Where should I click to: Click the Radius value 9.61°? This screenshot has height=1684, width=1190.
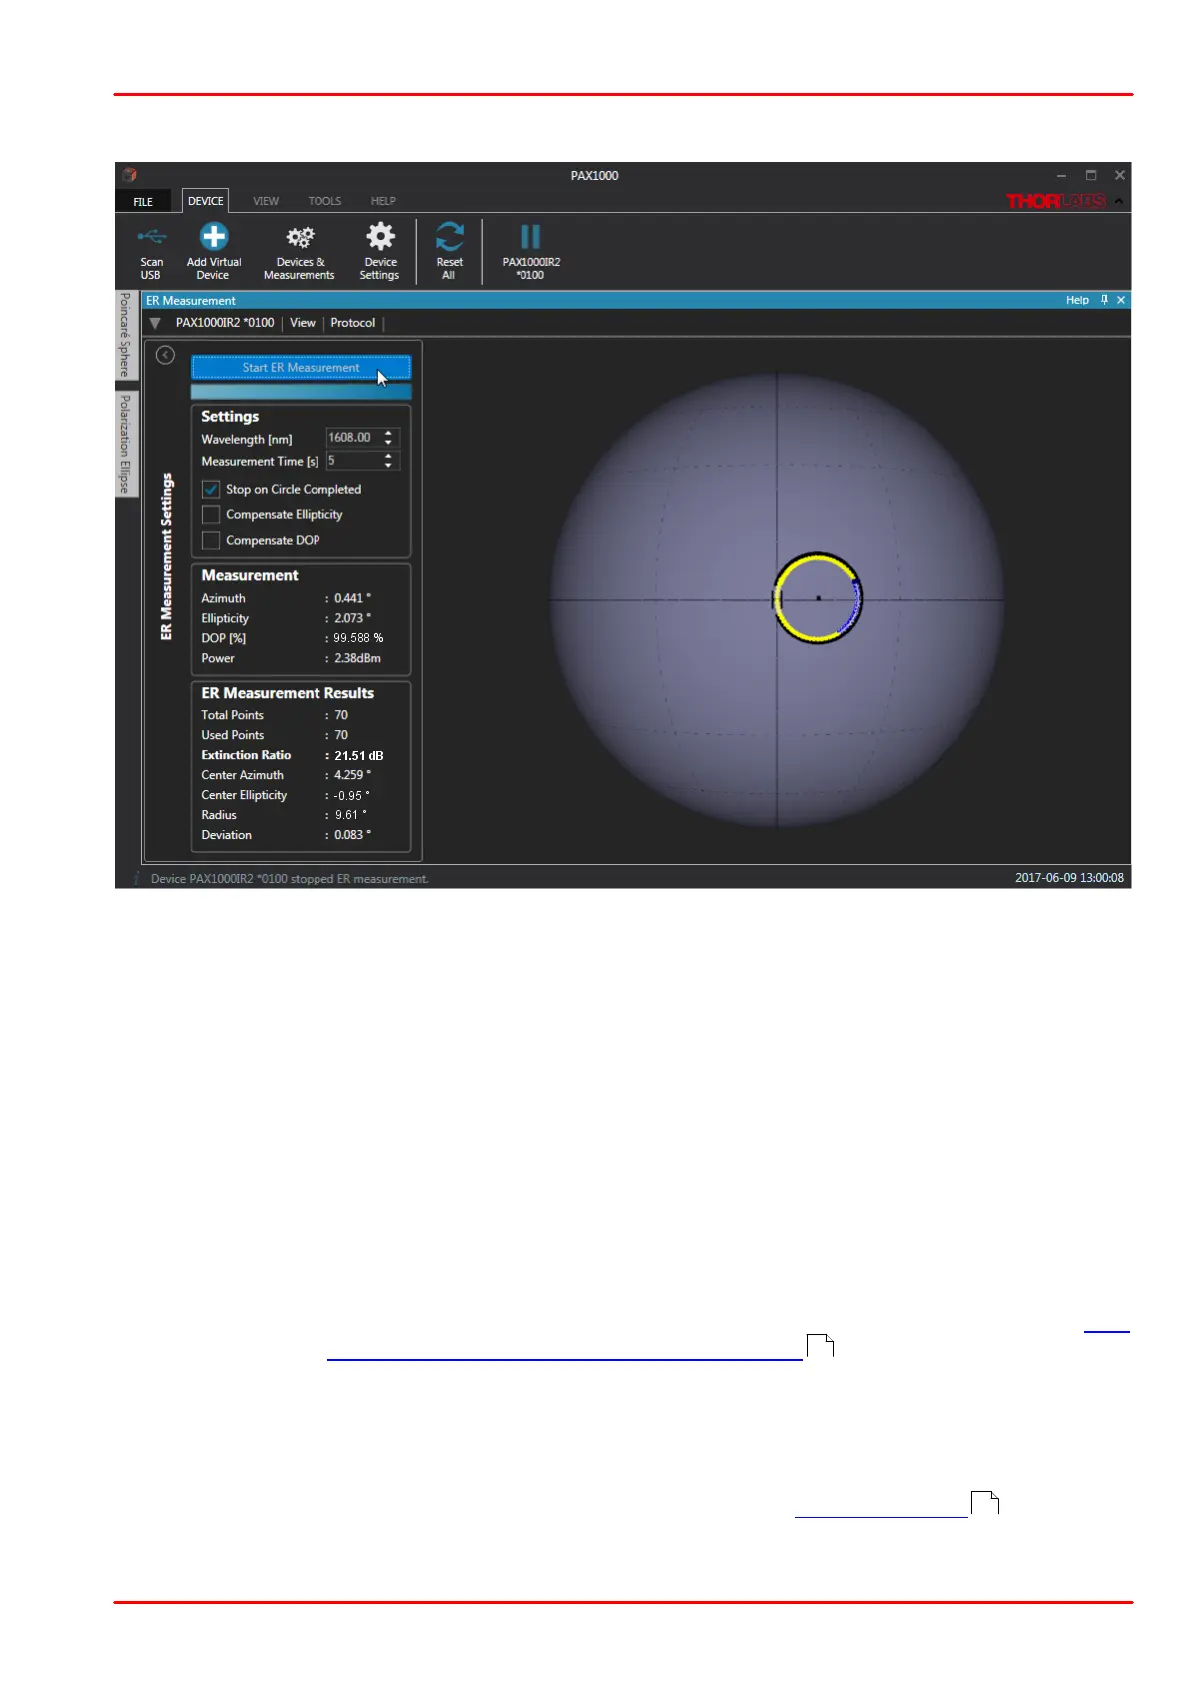point(350,815)
